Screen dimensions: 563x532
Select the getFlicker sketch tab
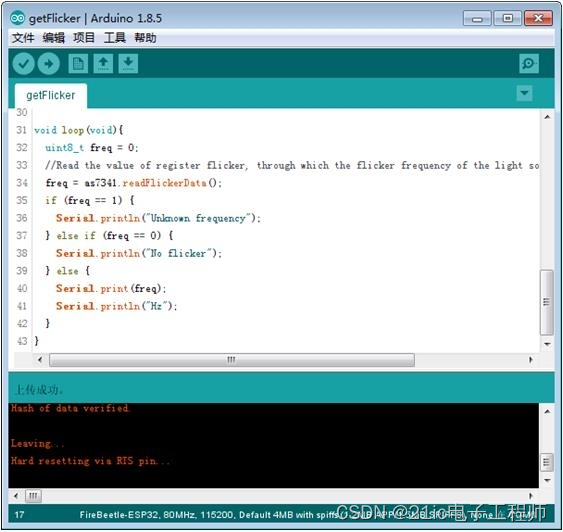click(x=51, y=95)
